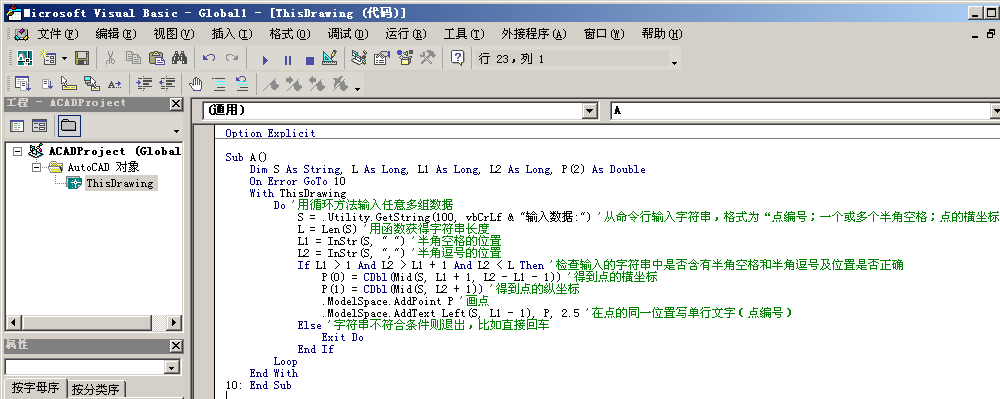Click the Help question mark icon

click(457, 59)
